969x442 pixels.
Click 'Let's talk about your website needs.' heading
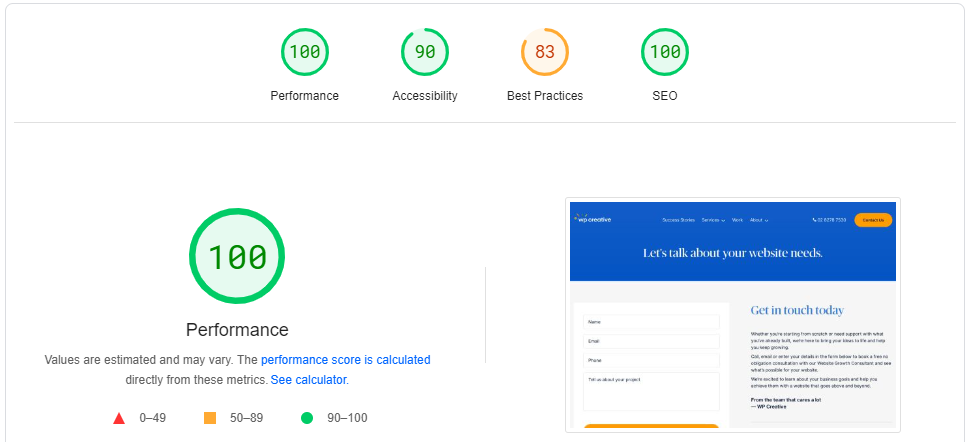(732, 253)
